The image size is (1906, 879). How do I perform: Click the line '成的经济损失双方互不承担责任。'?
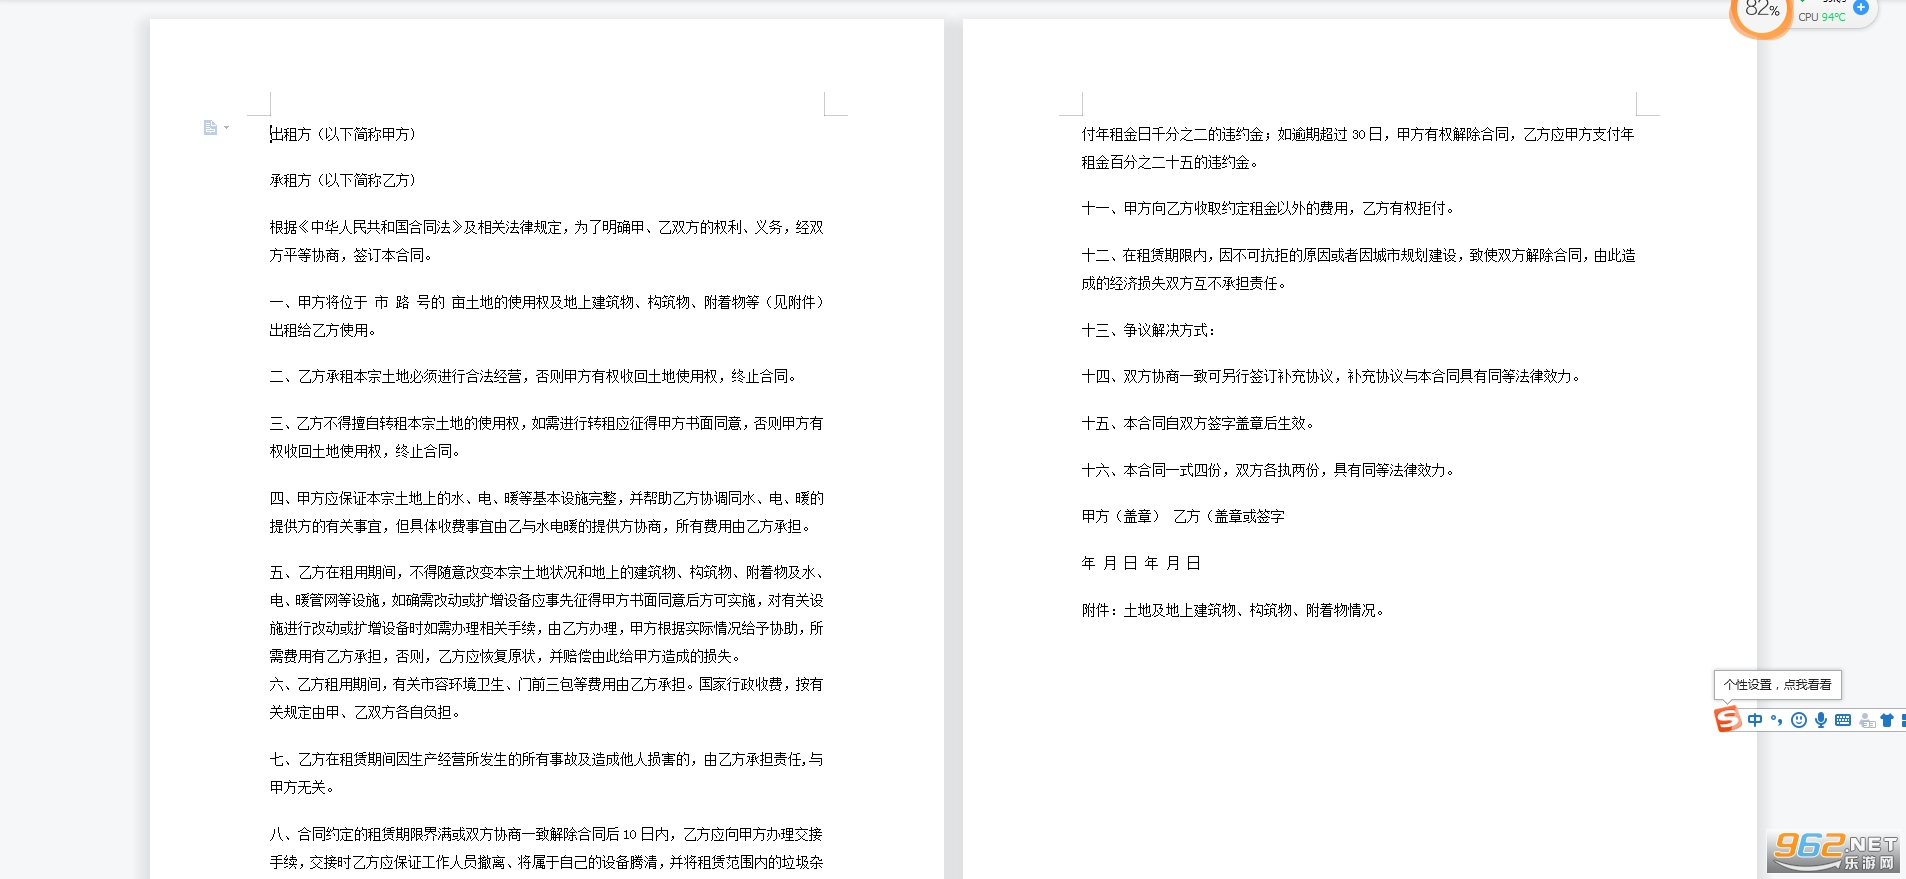(1184, 283)
